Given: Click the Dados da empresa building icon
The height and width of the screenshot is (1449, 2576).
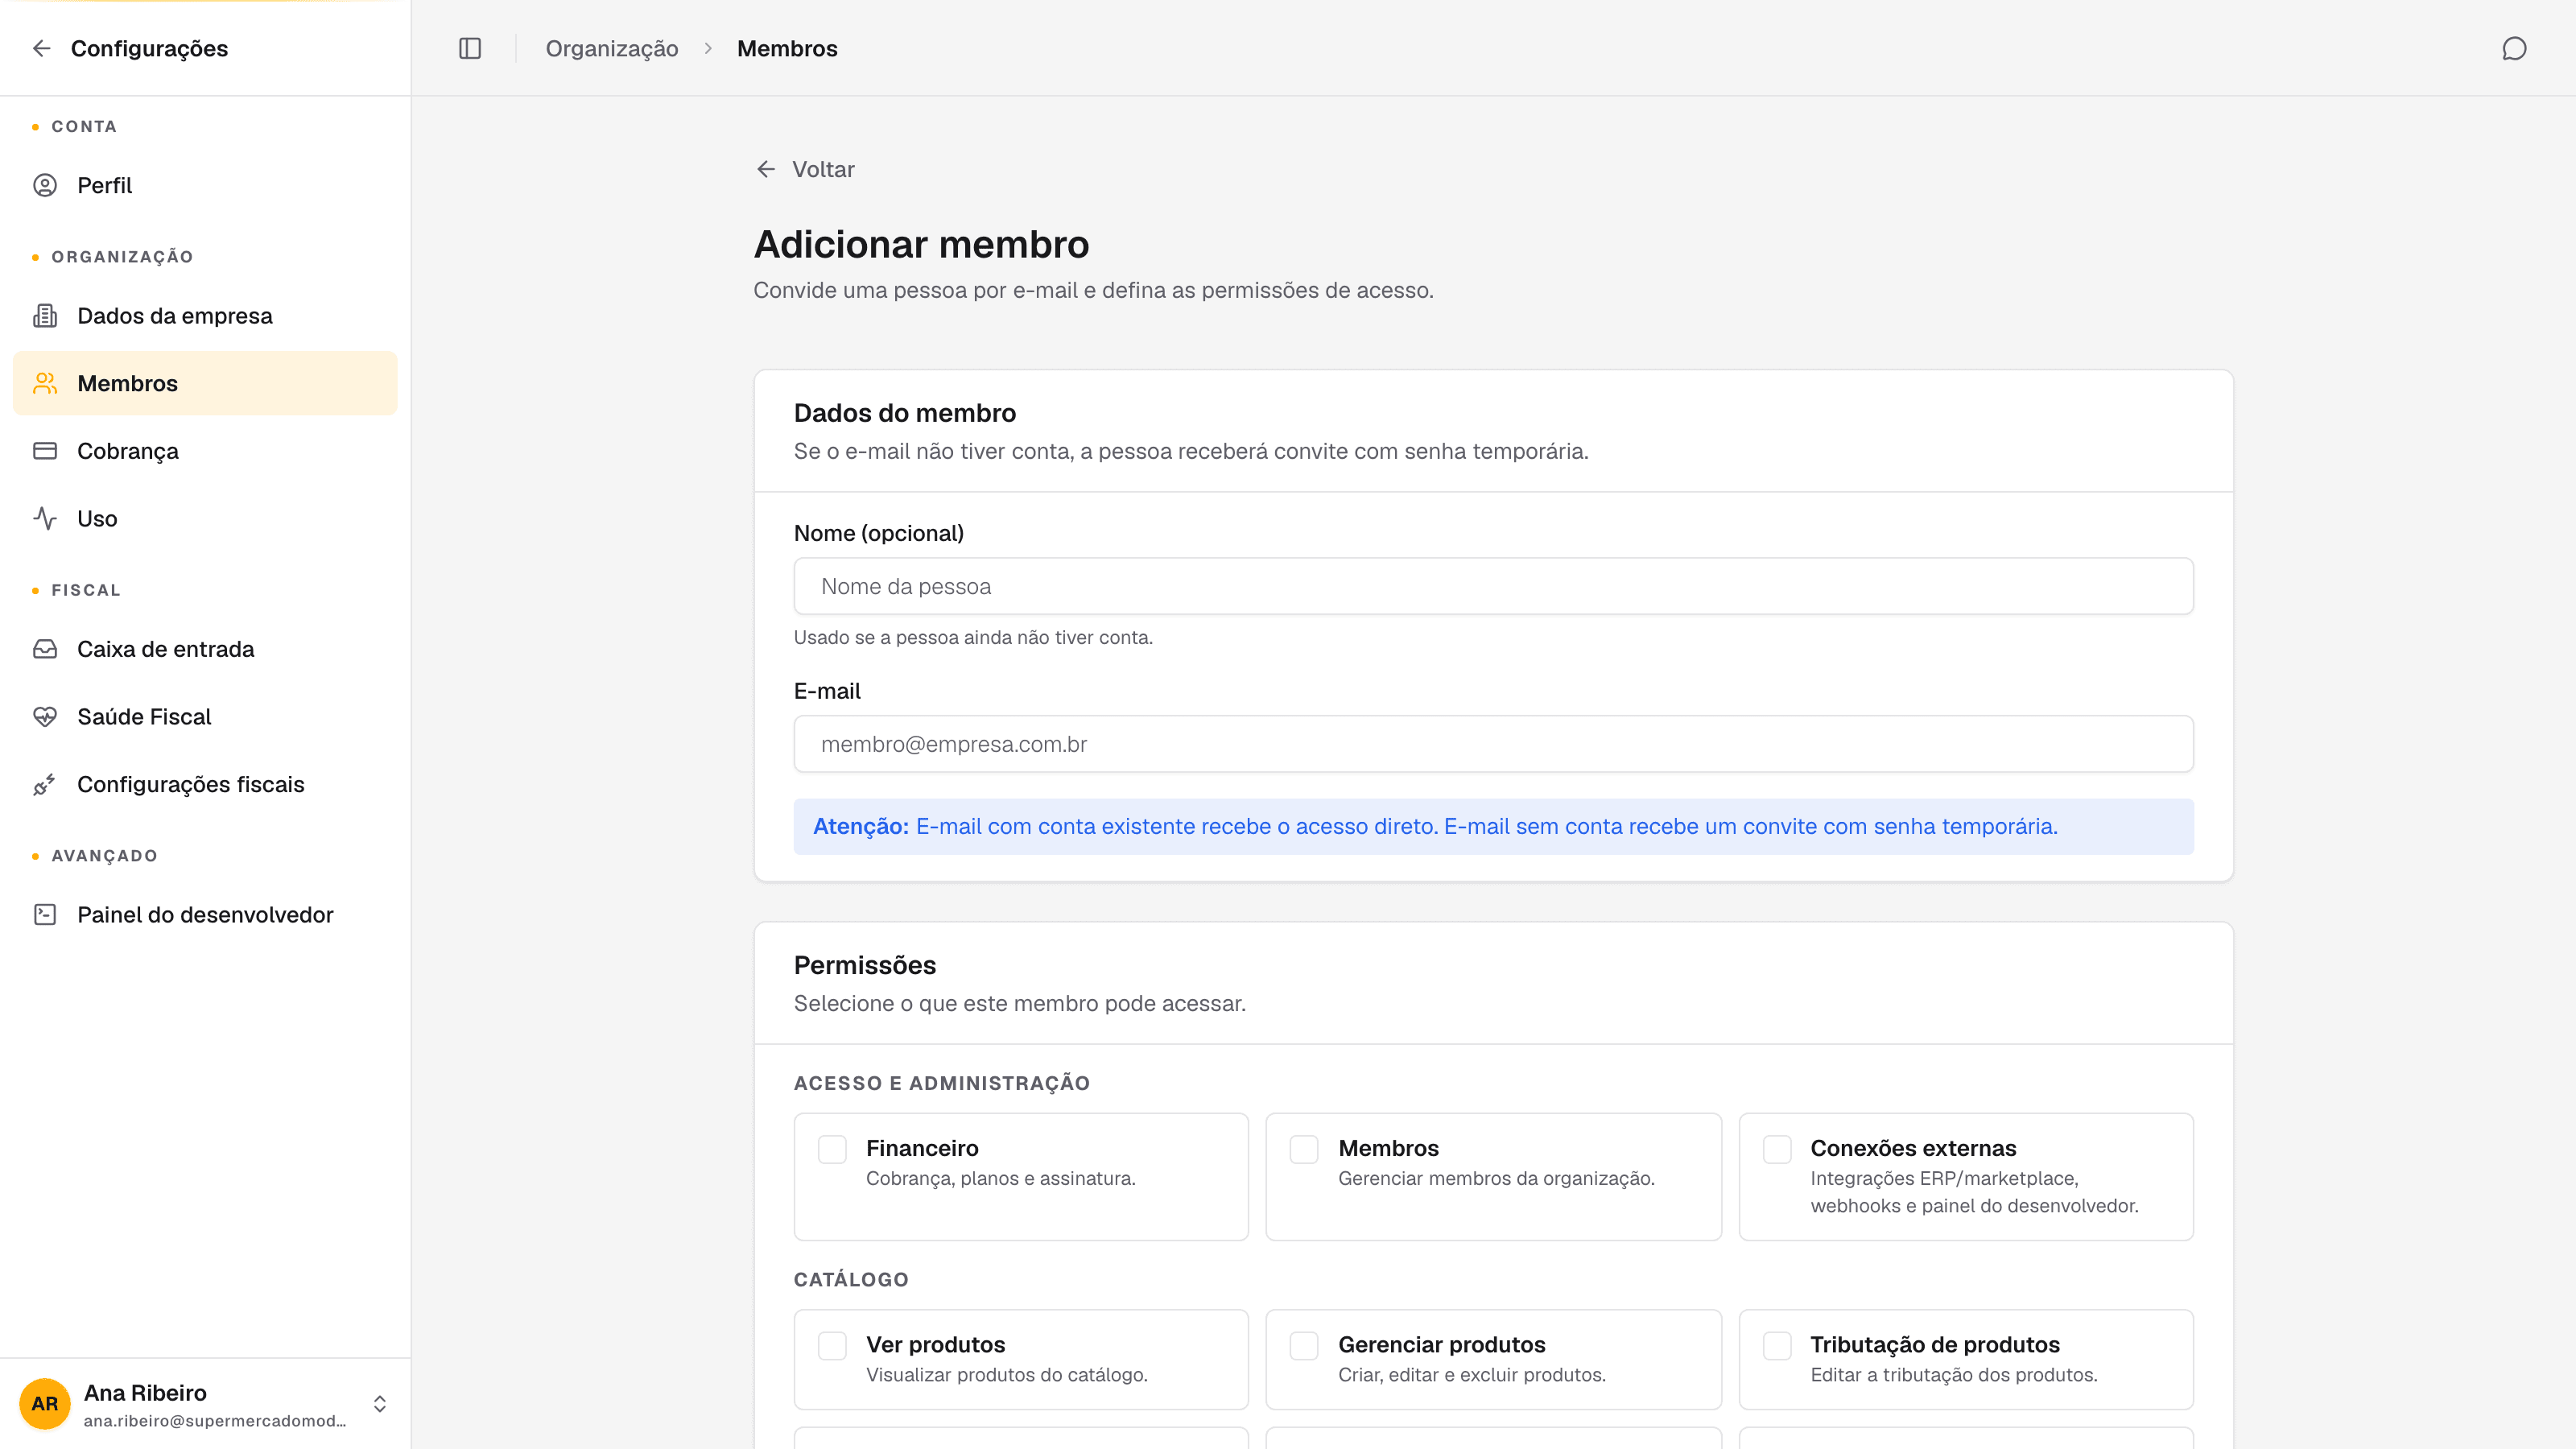Looking at the screenshot, I should click(x=45, y=316).
